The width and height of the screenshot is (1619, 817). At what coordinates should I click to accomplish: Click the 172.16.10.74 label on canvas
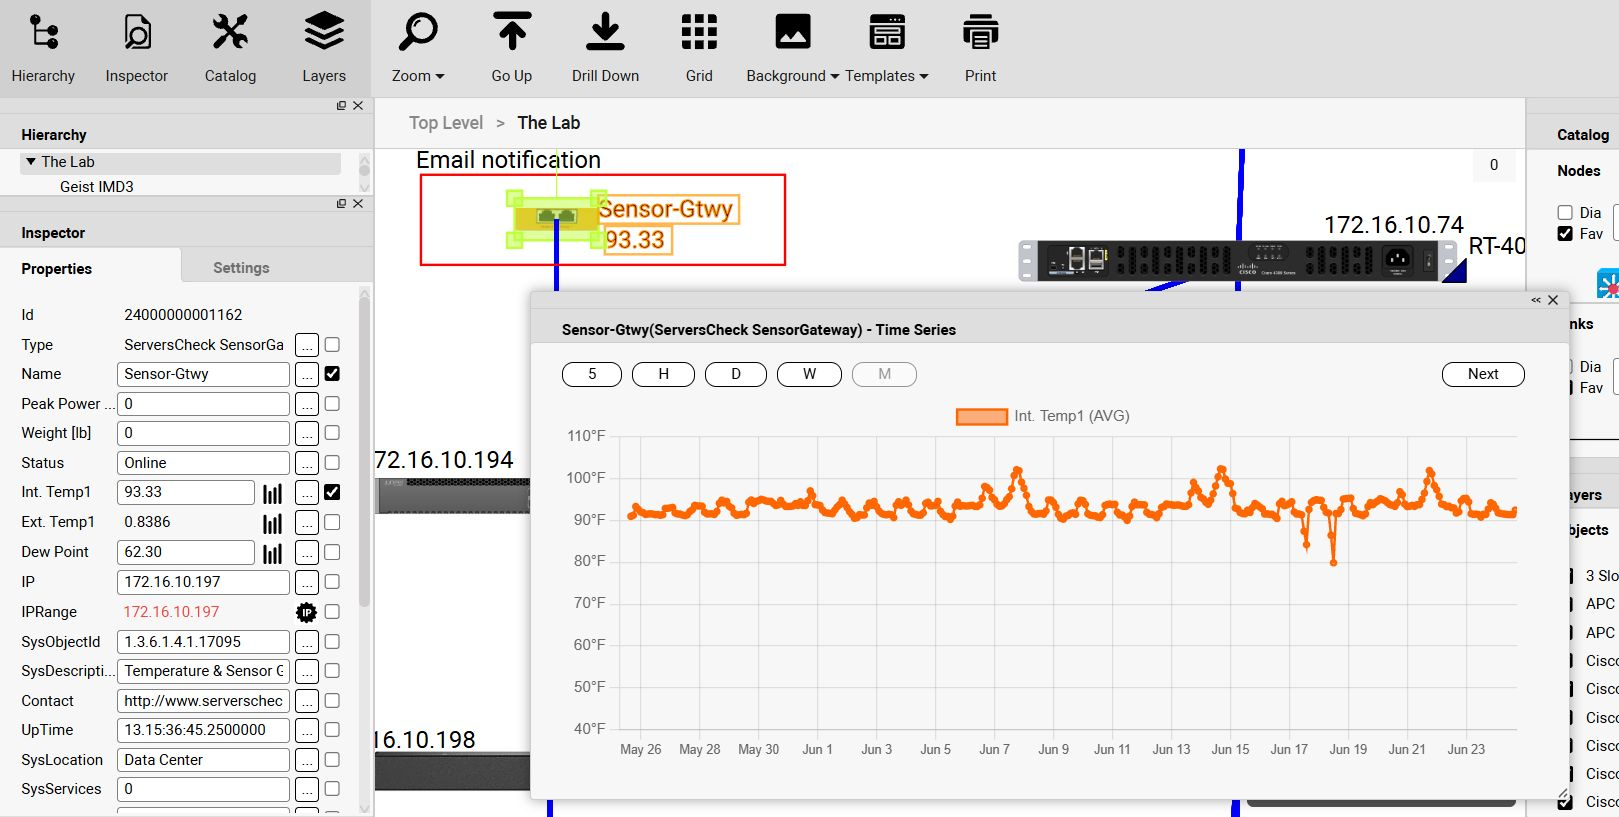tap(1394, 225)
